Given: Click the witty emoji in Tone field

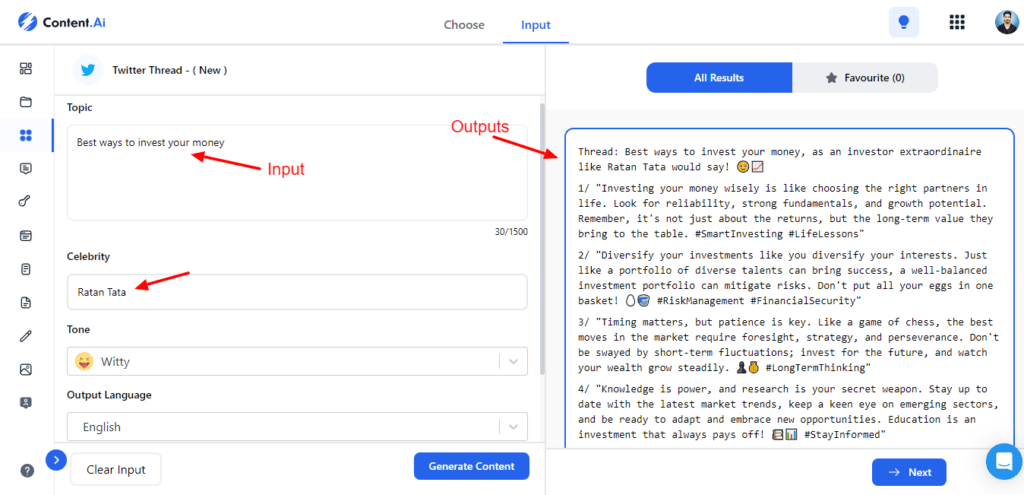Looking at the screenshot, I should pos(84,361).
